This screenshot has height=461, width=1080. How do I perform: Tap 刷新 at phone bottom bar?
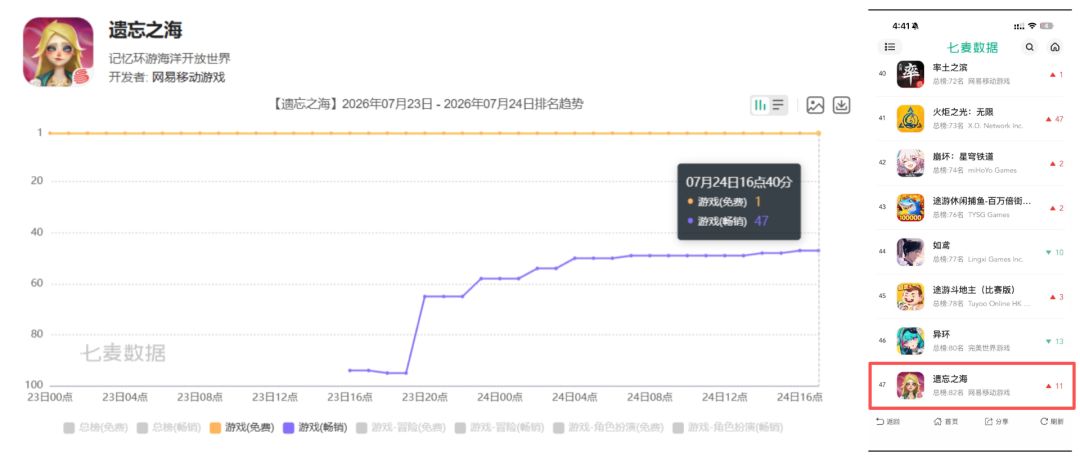pos(1052,421)
